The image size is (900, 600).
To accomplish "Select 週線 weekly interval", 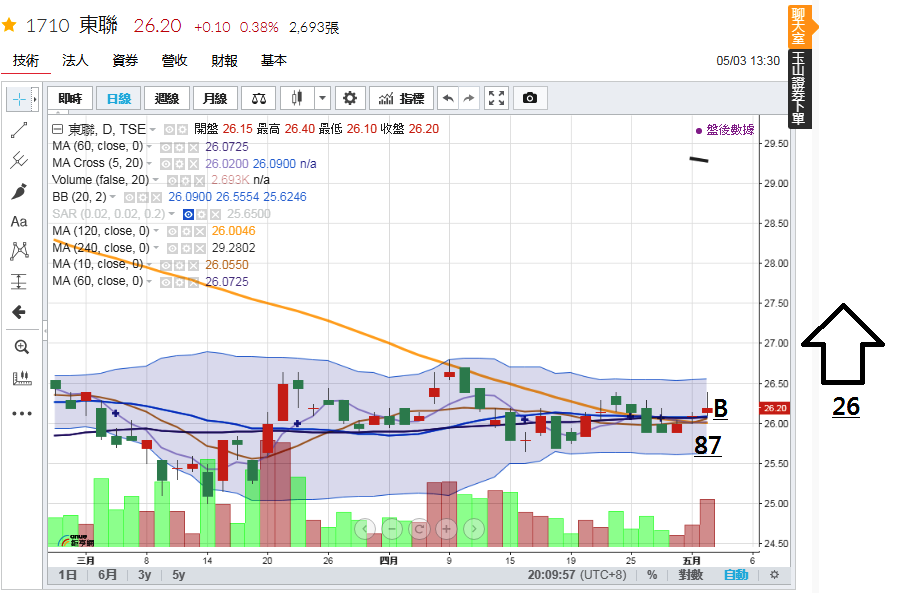I will 167,98.
